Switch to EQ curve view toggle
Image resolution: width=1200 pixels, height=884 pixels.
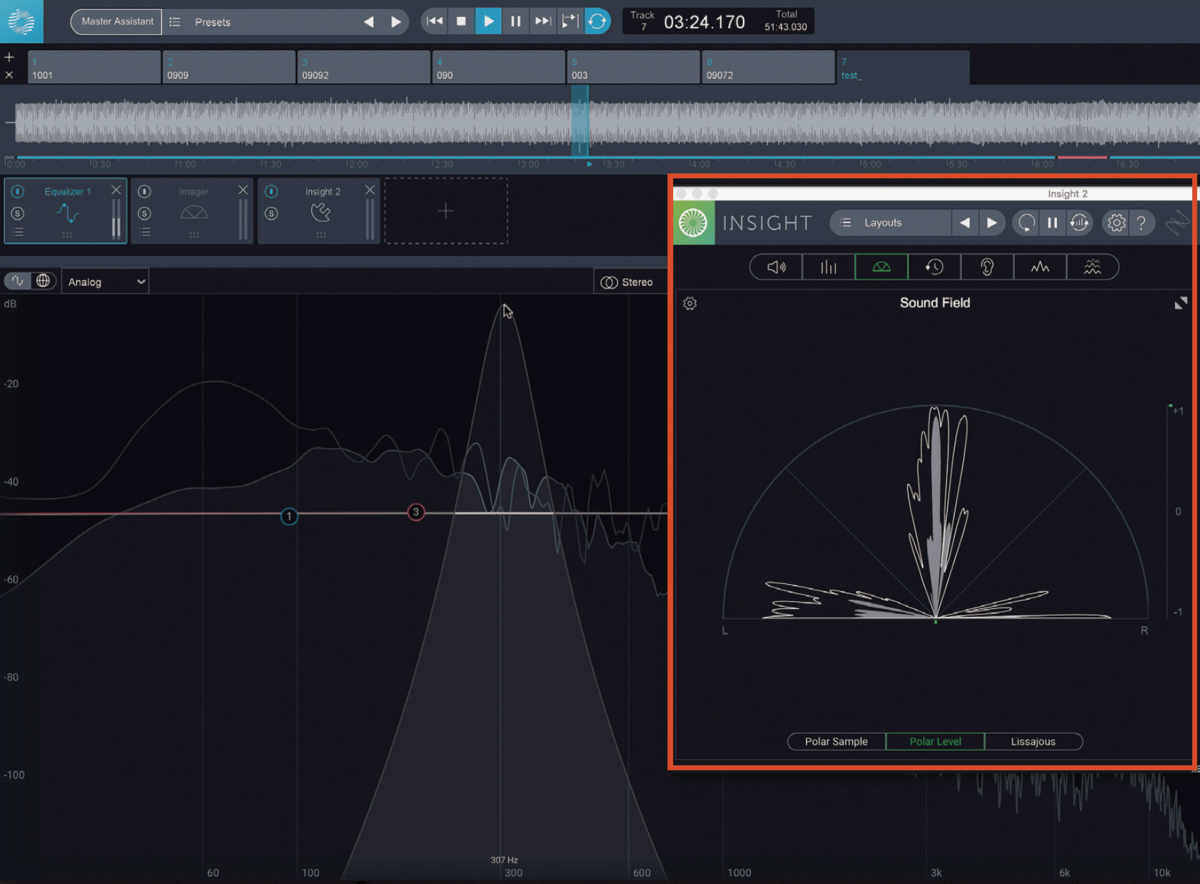(18, 282)
